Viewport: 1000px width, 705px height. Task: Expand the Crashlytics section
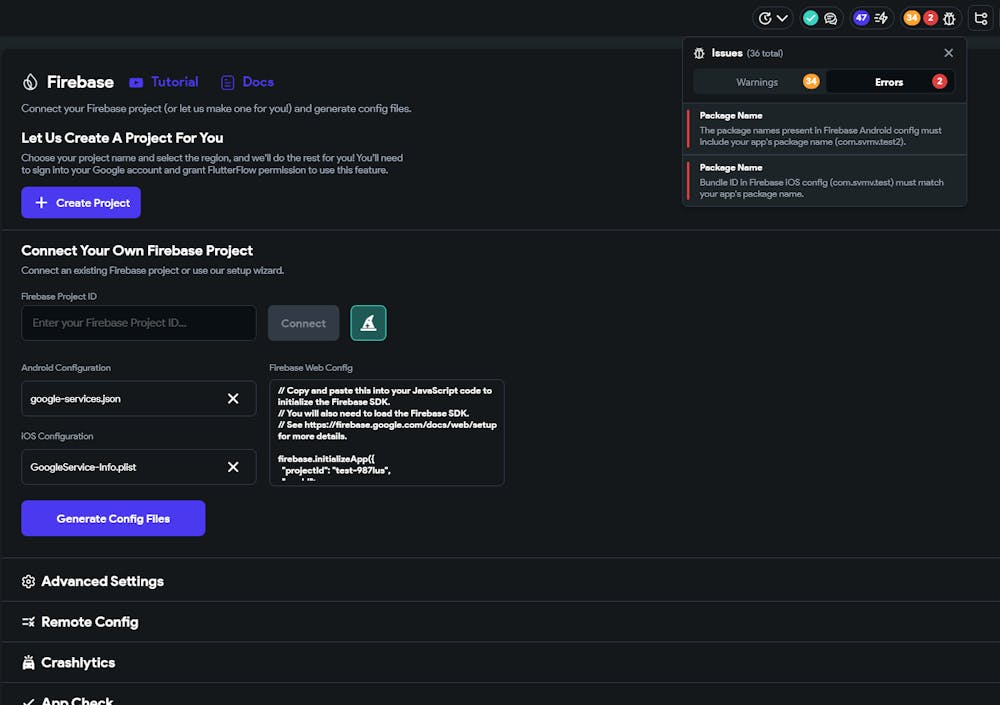(x=78, y=663)
